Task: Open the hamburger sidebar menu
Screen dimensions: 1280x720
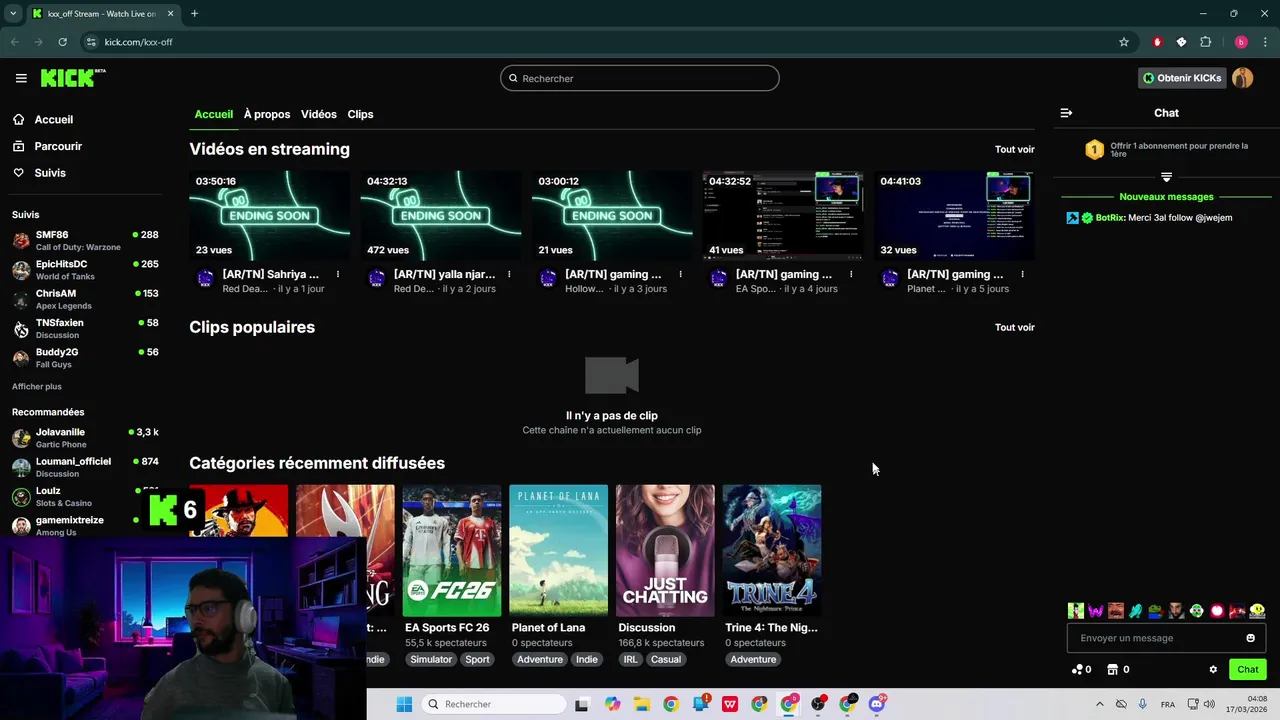Action: [x=21, y=78]
